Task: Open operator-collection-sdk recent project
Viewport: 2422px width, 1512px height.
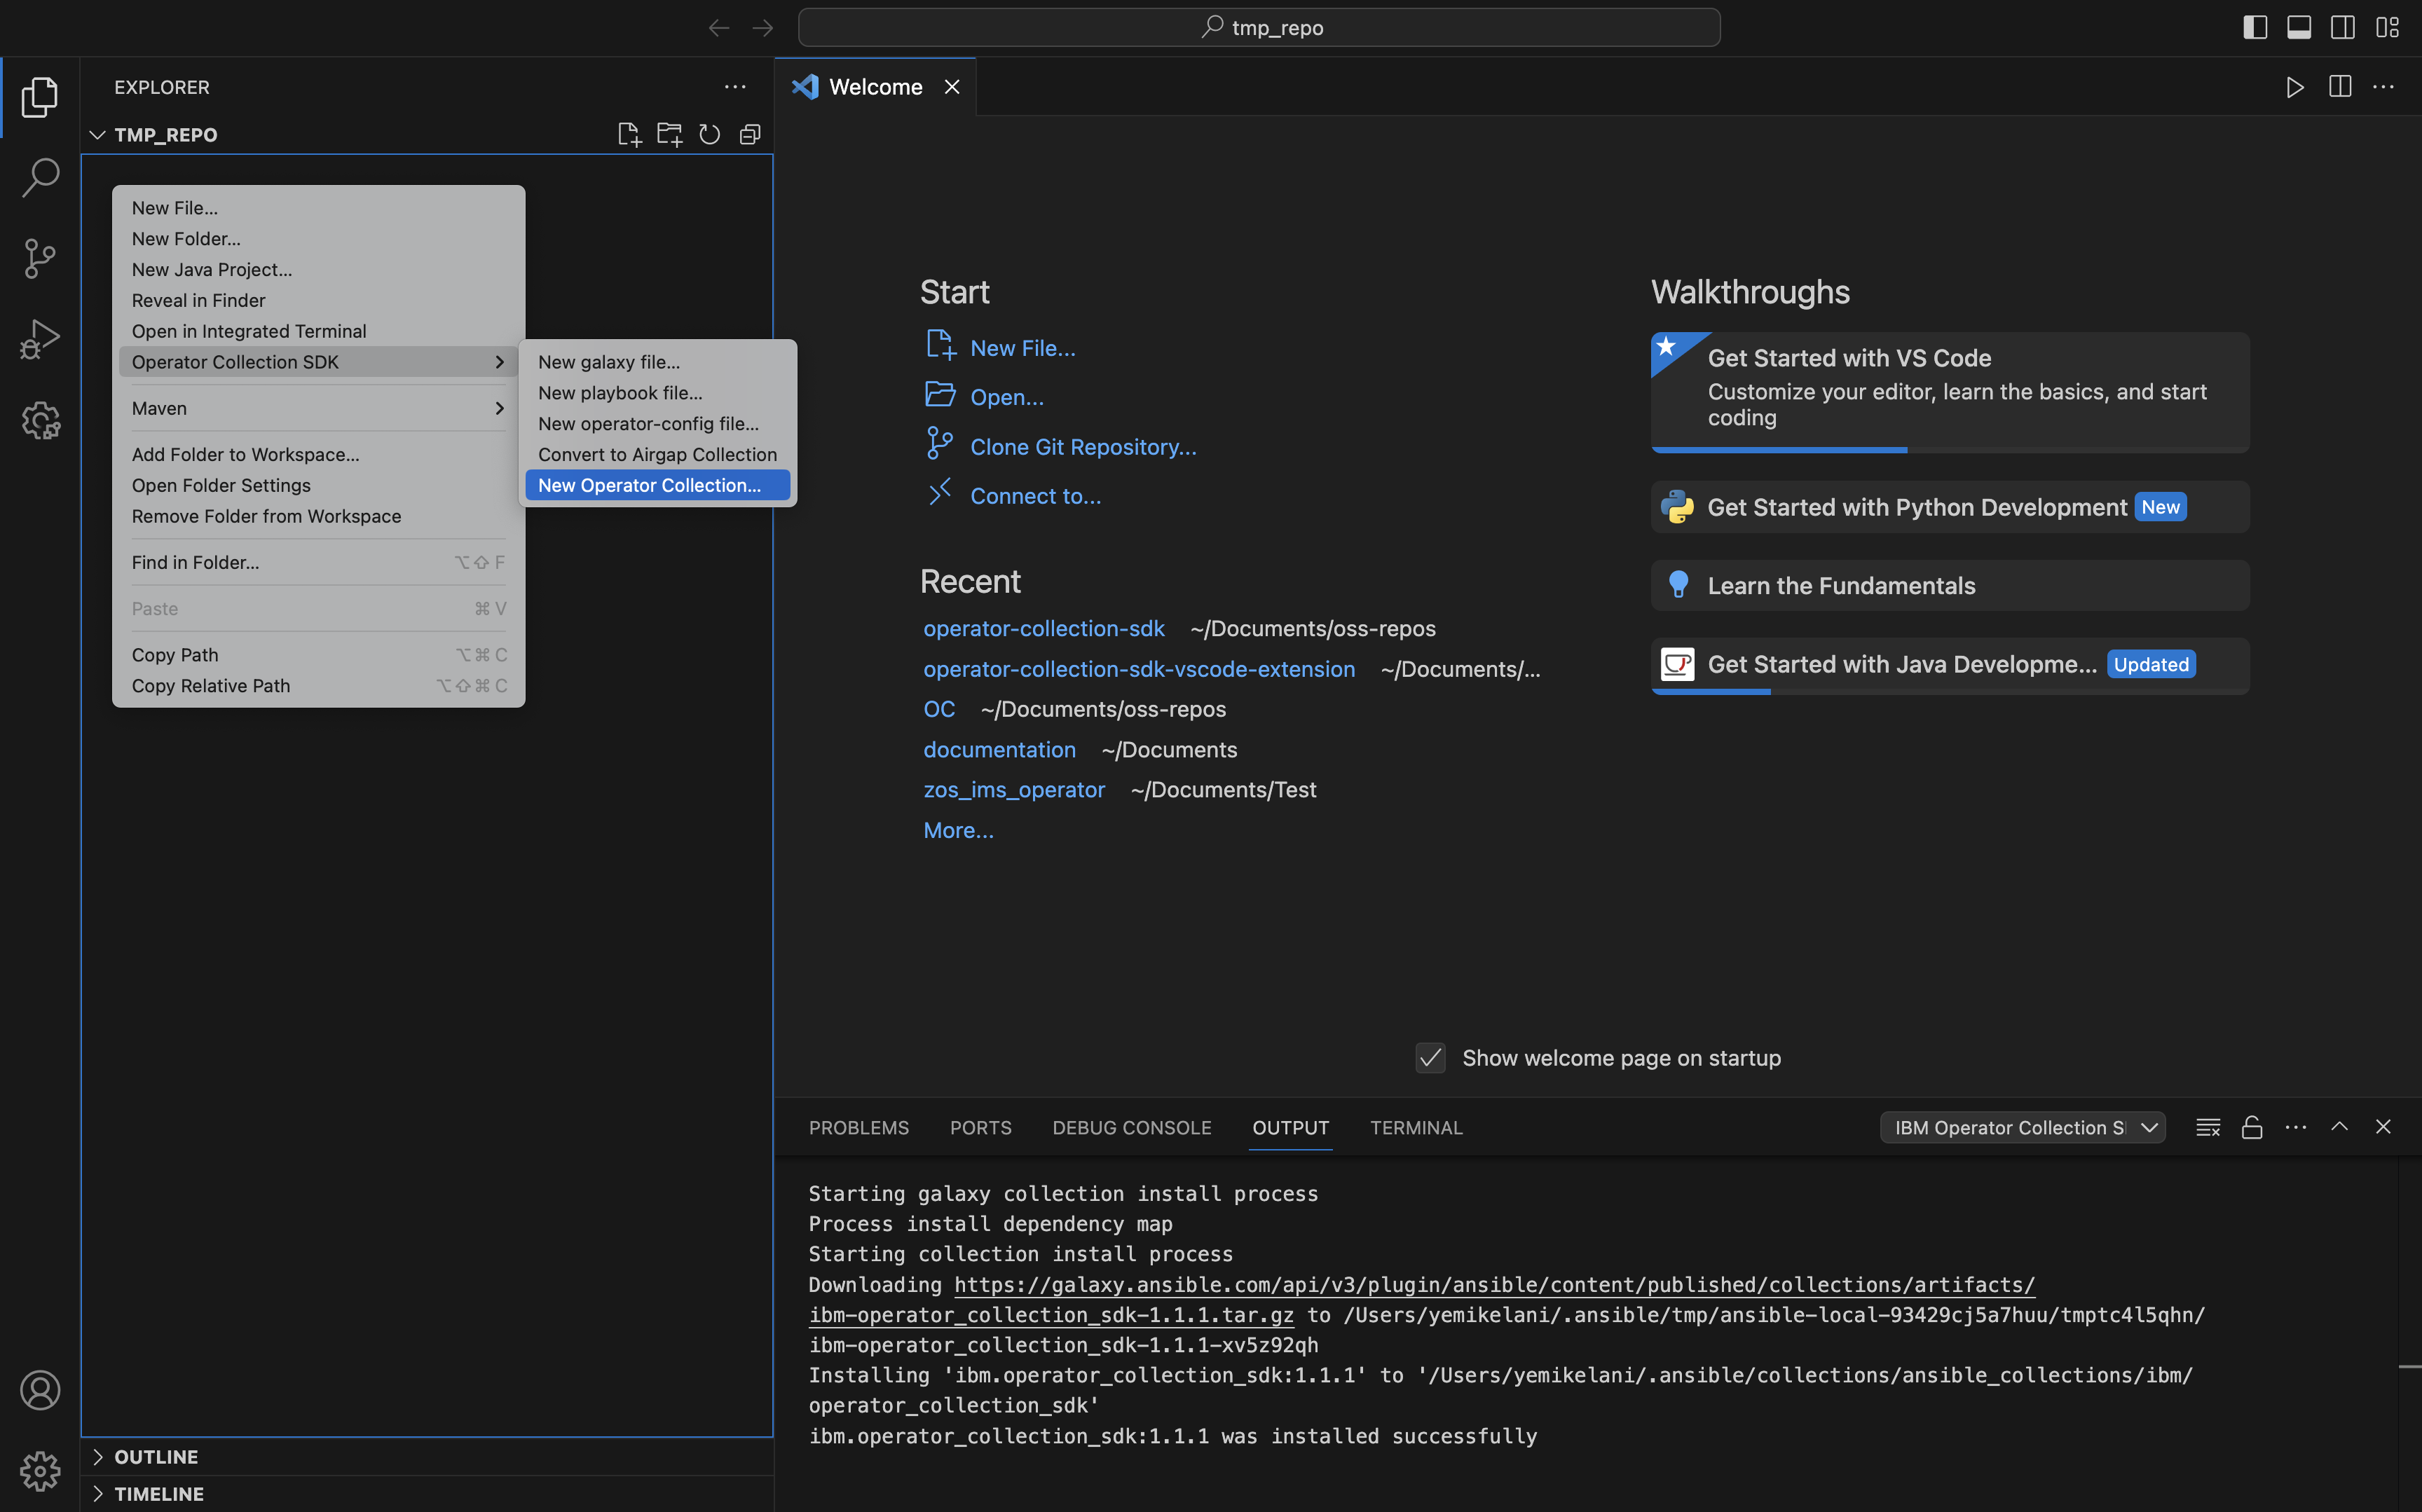Action: (x=1042, y=627)
